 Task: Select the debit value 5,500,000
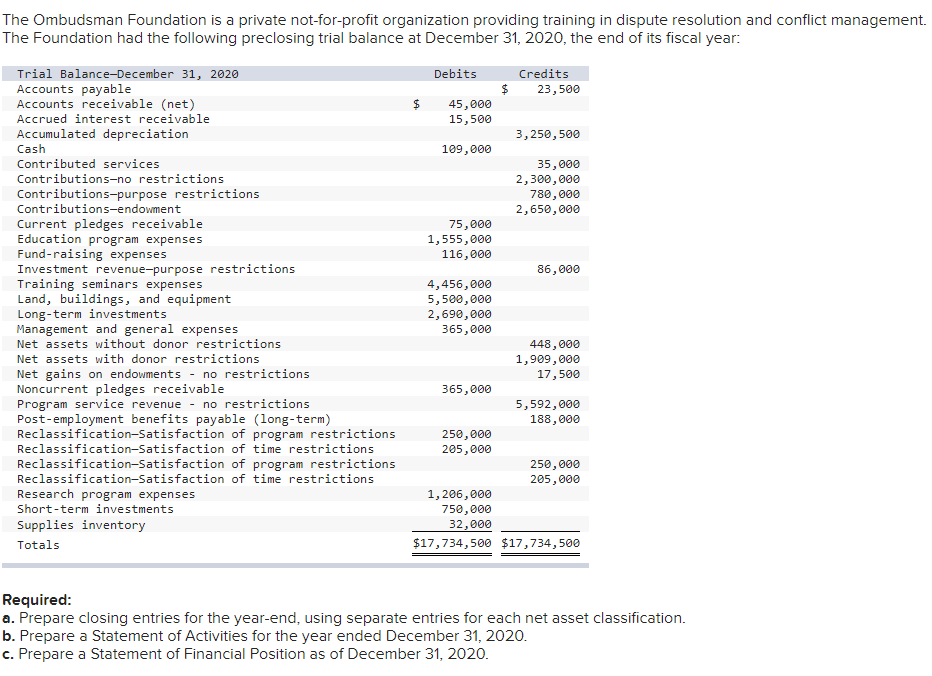tap(459, 299)
